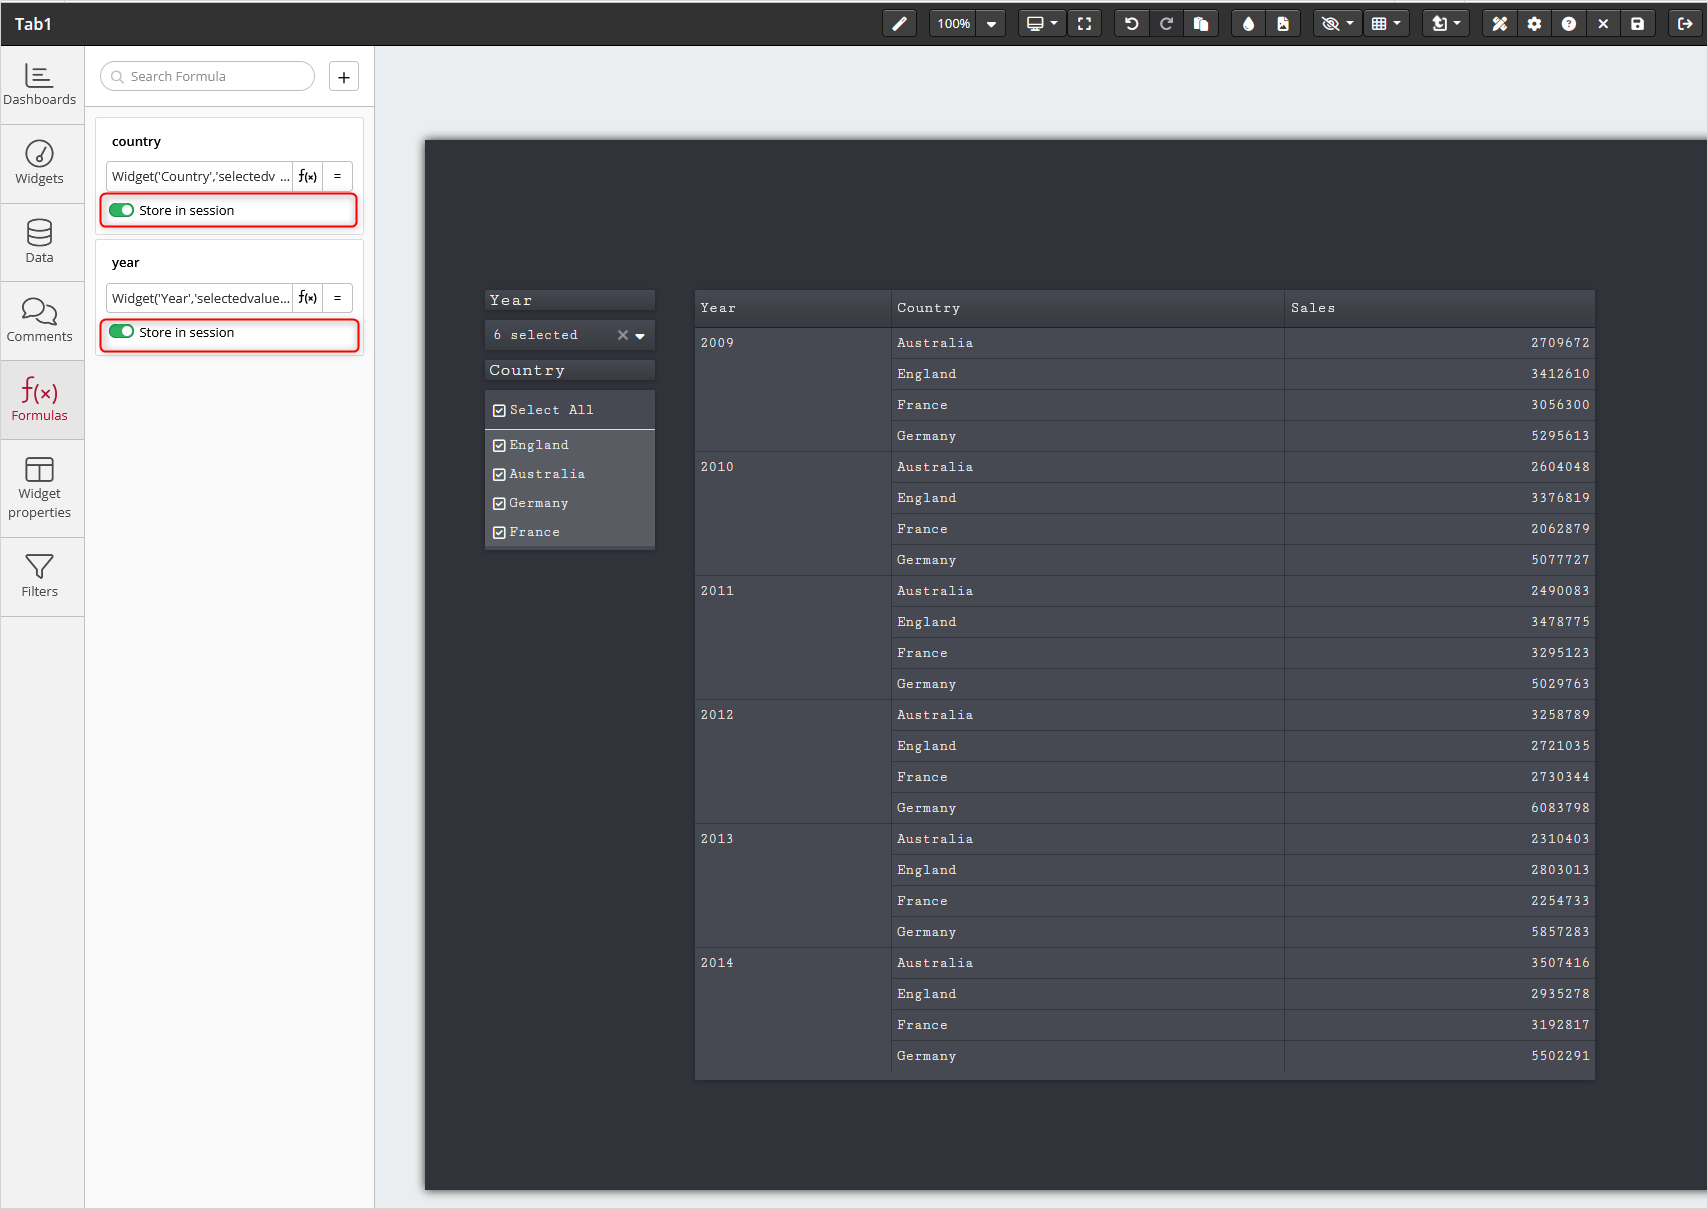Click the undo icon in toolbar
This screenshot has width=1708, height=1209.
[x=1131, y=24]
